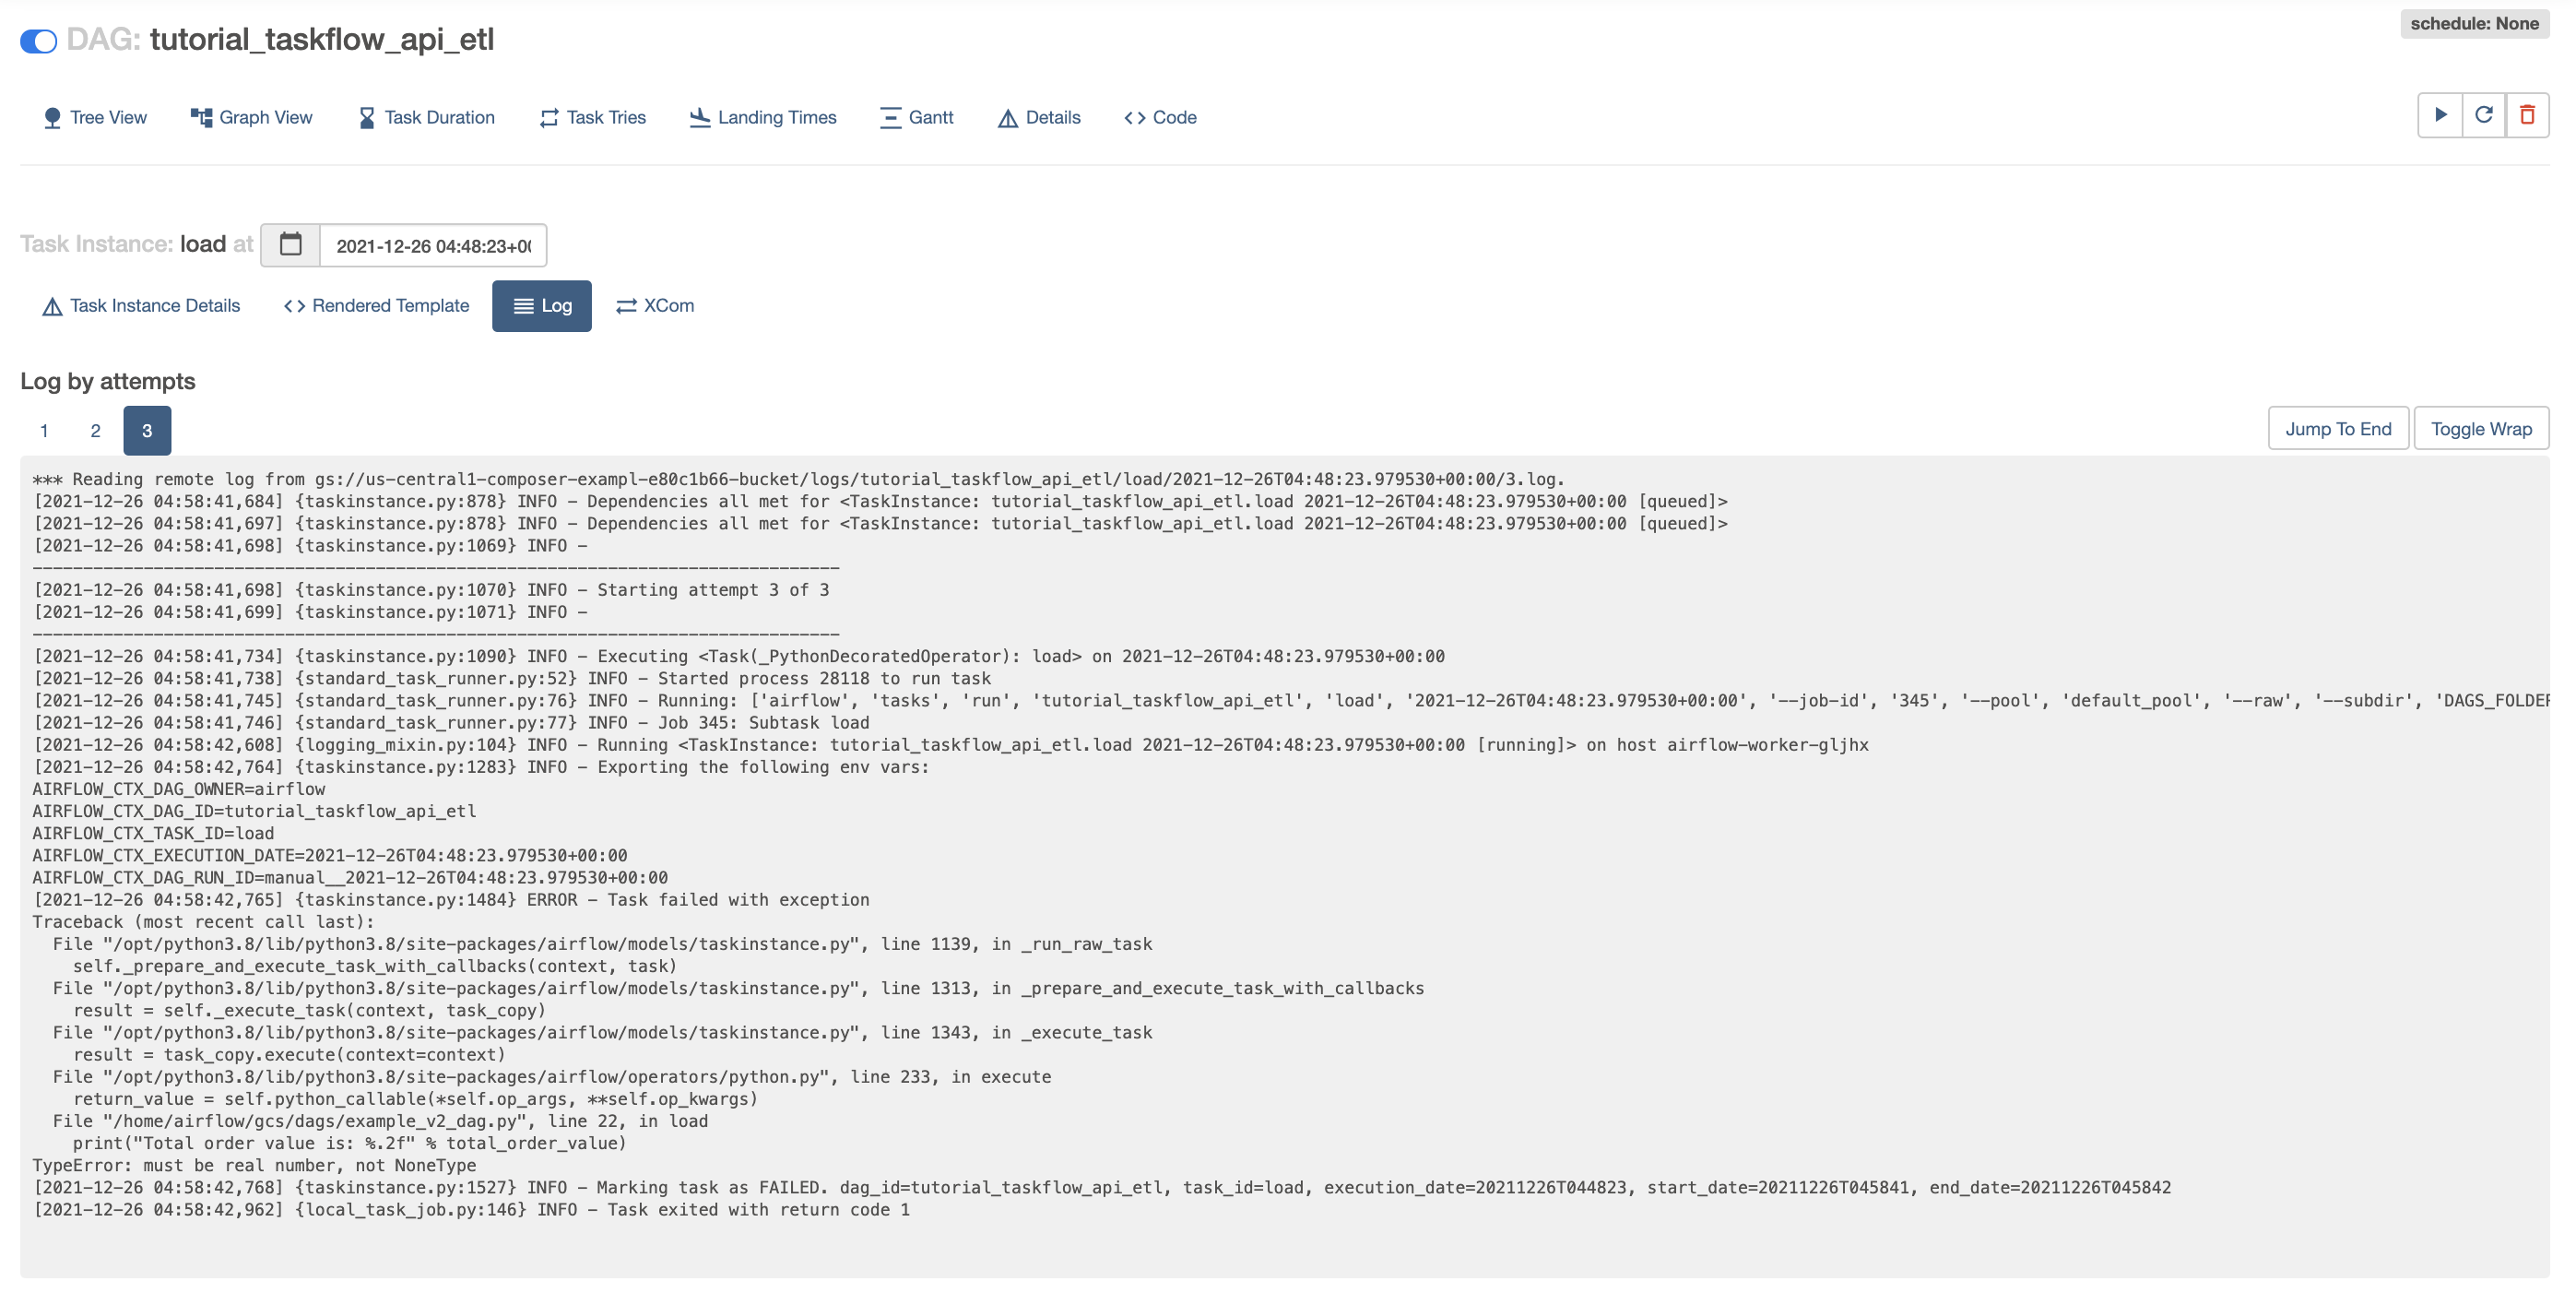Select the Log tab
The image size is (2576, 1293).
[x=541, y=306]
